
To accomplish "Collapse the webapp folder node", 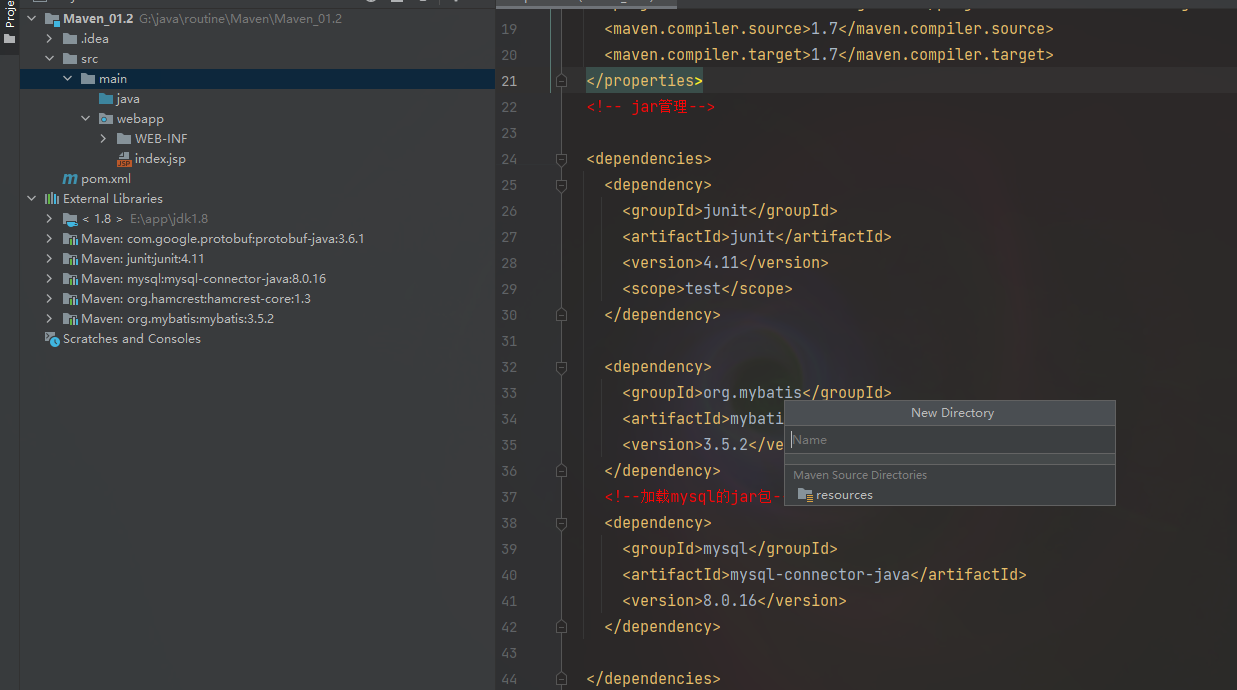I will (86, 119).
